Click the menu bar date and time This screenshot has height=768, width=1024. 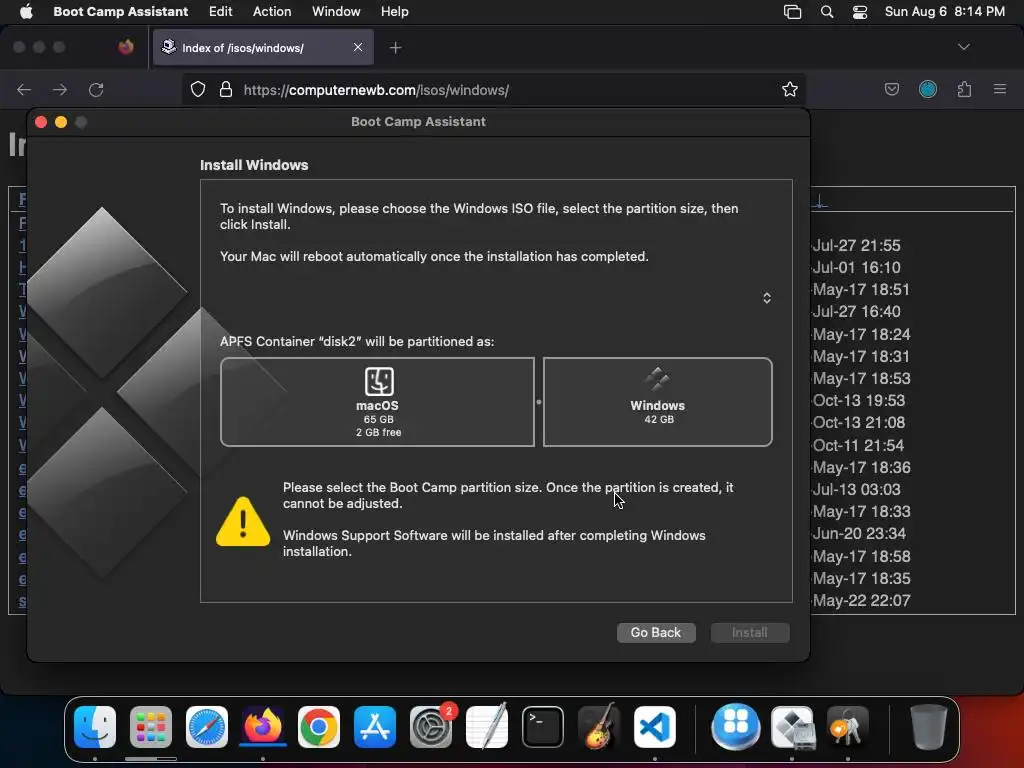point(944,11)
